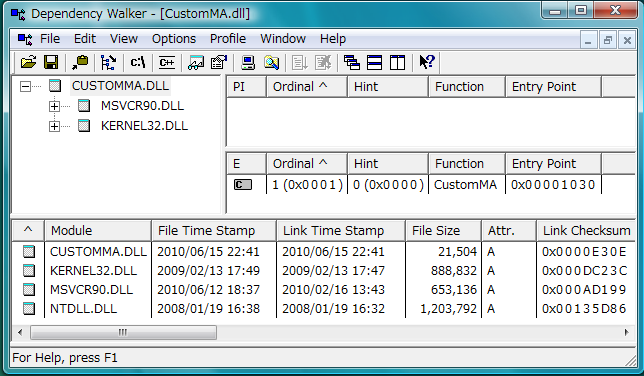644x376 pixels.
Task: Open the Profile menu
Action: 228,39
